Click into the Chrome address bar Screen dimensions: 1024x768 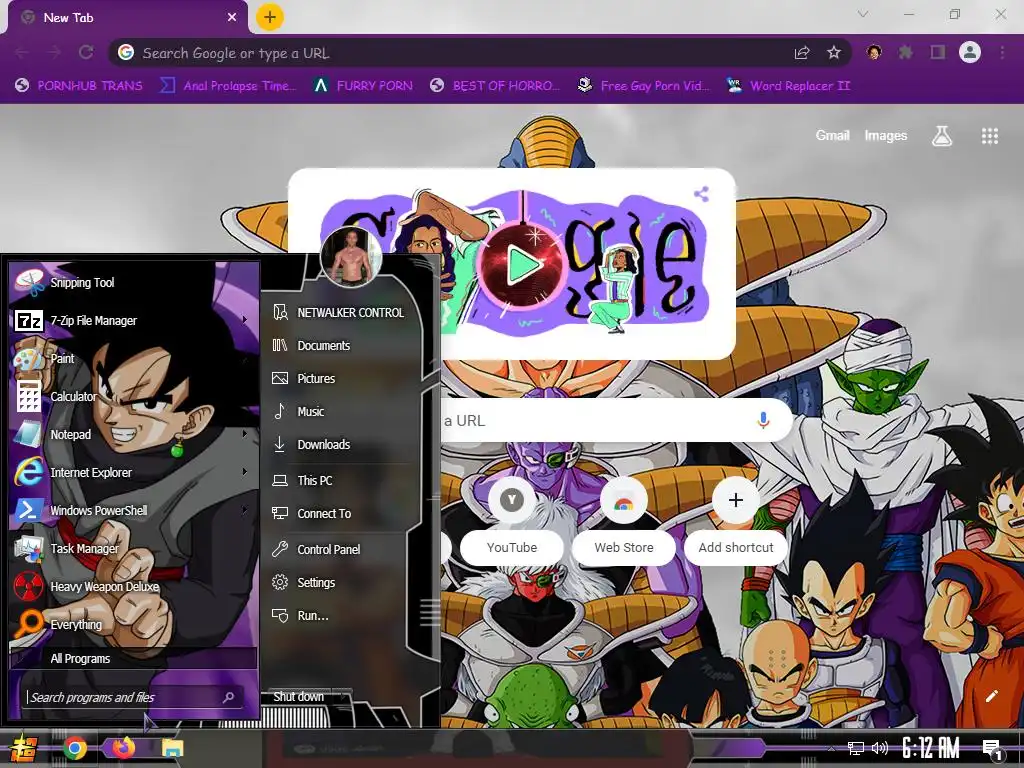[457, 53]
